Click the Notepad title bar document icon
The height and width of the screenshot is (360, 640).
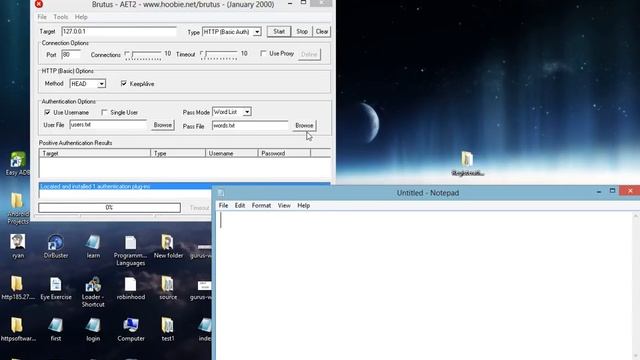click(x=221, y=193)
